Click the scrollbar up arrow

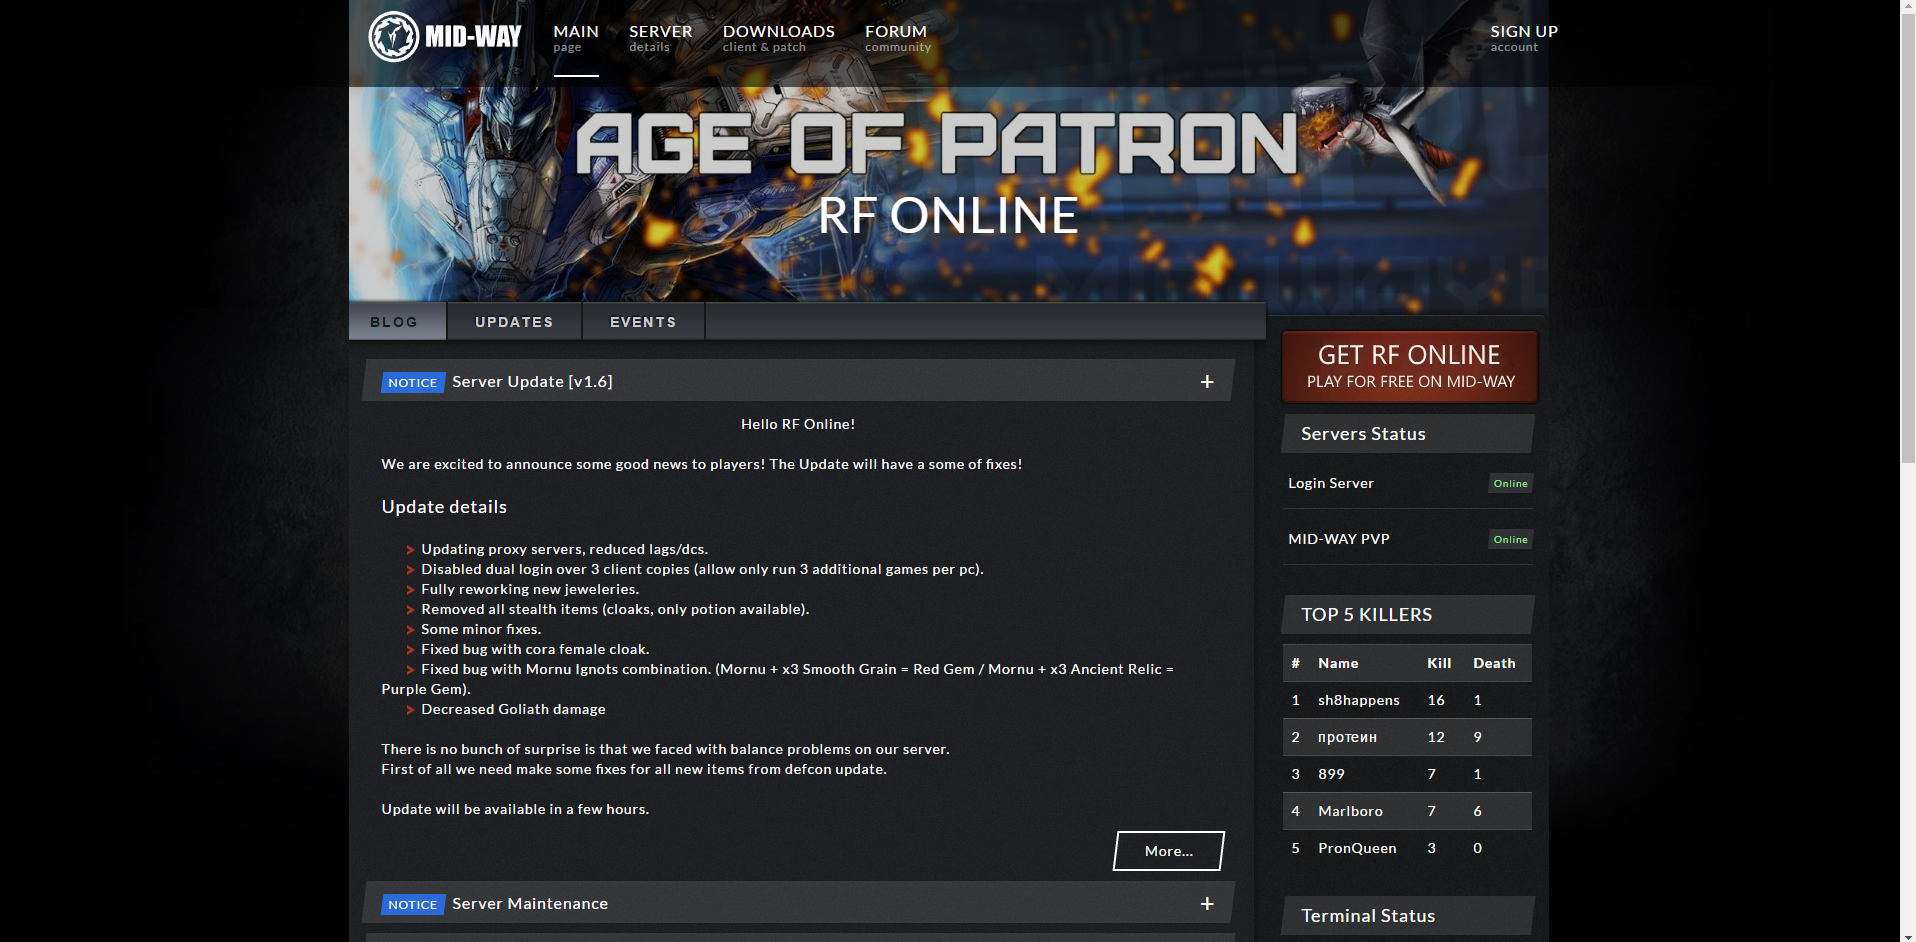pos(1908,7)
